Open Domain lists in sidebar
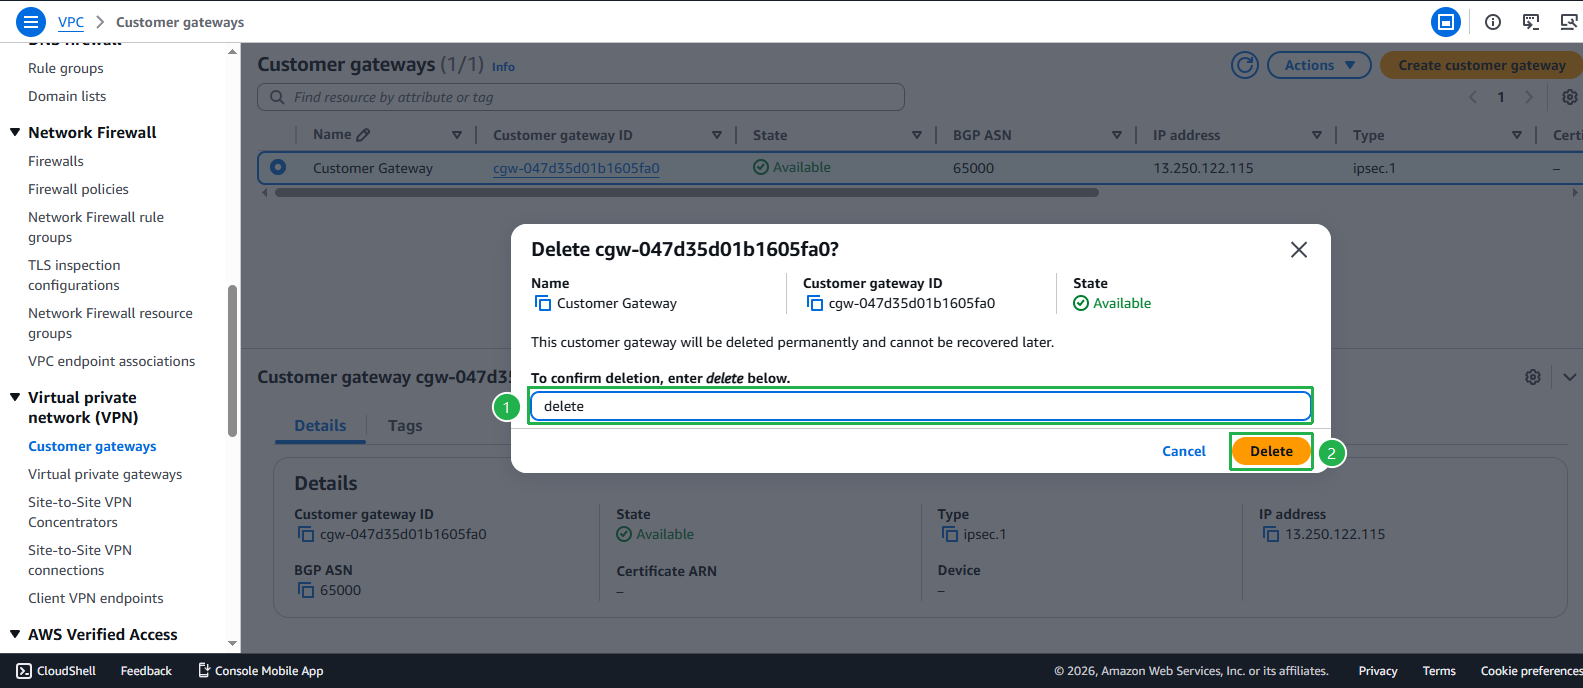This screenshot has height=688, width=1583. point(67,96)
